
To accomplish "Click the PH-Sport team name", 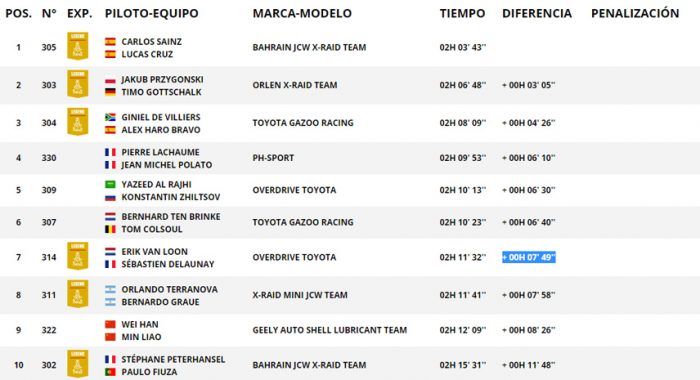I will pos(273,158).
